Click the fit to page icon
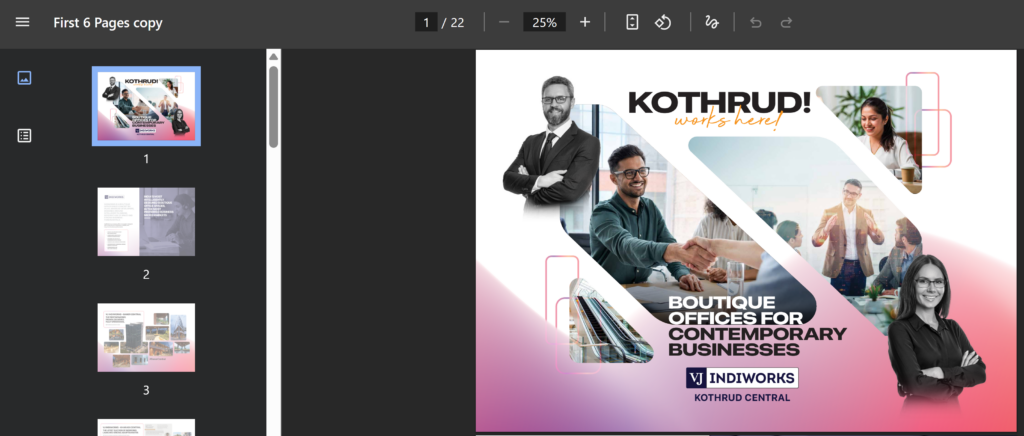 pyautogui.click(x=632, y=22)
